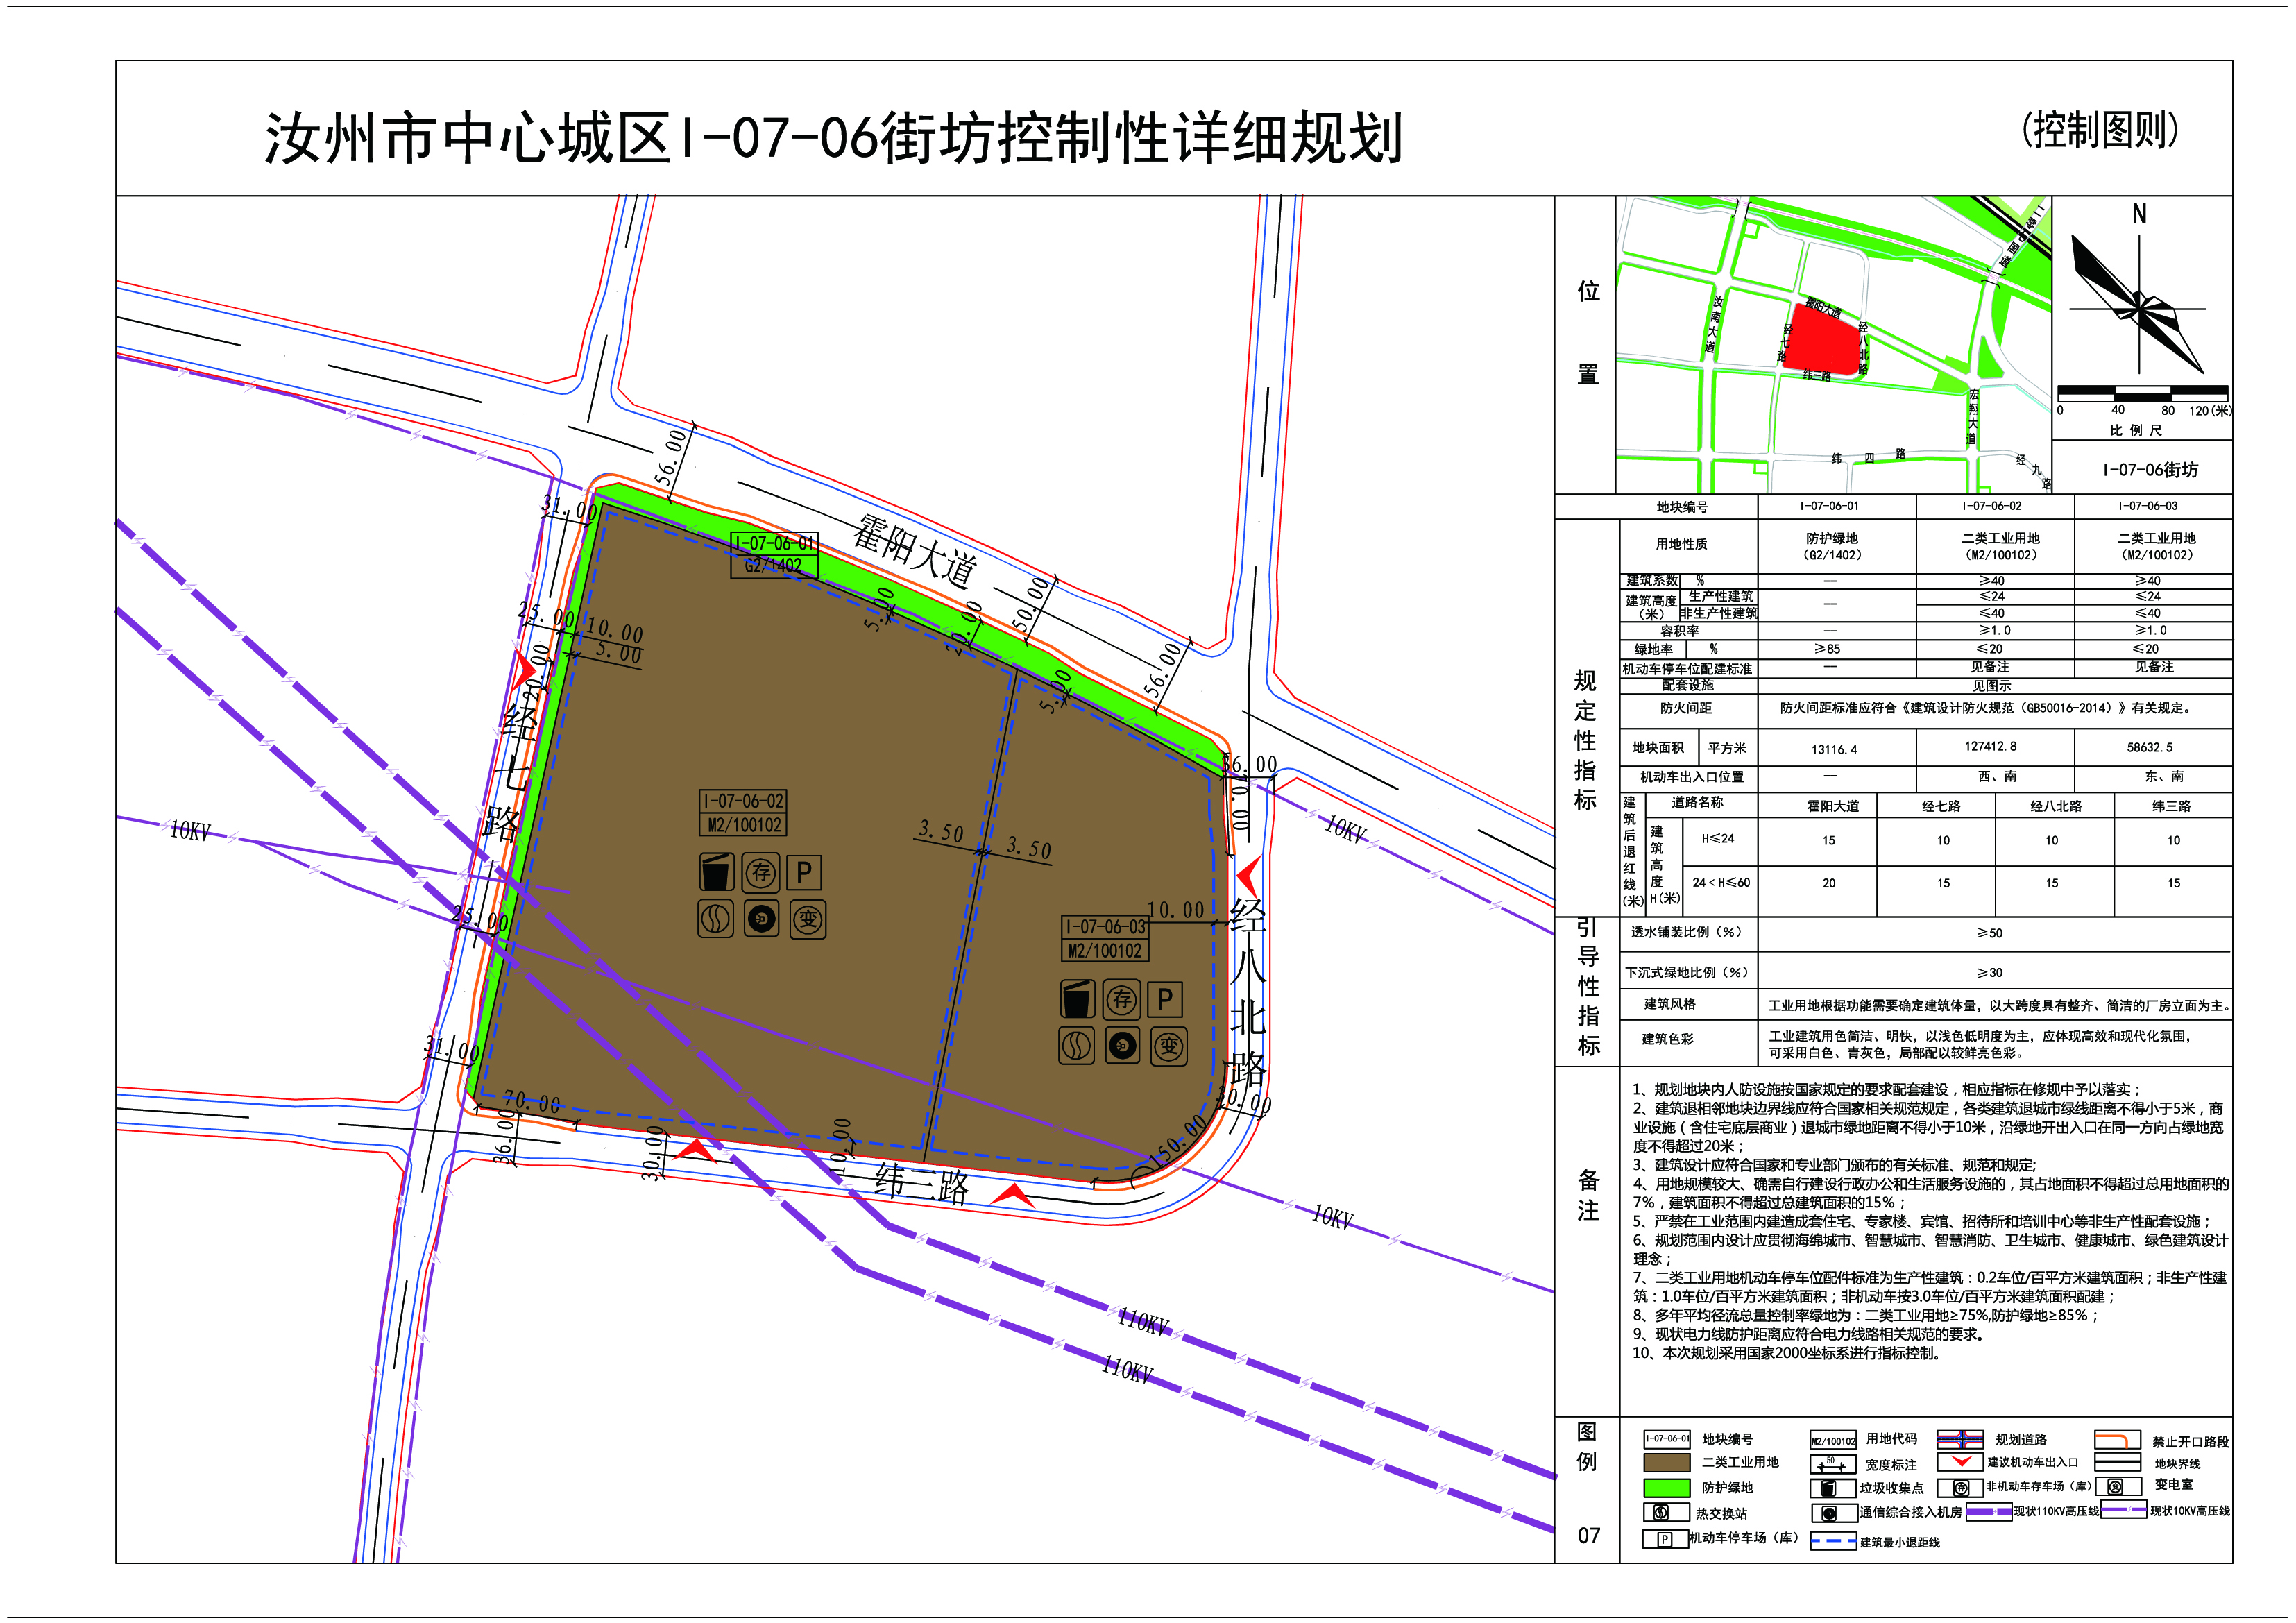This screenshot has height=1623, width=2296.
Task: Click the legend icon for 变电室
Action: click(x=2116, y=1487)
